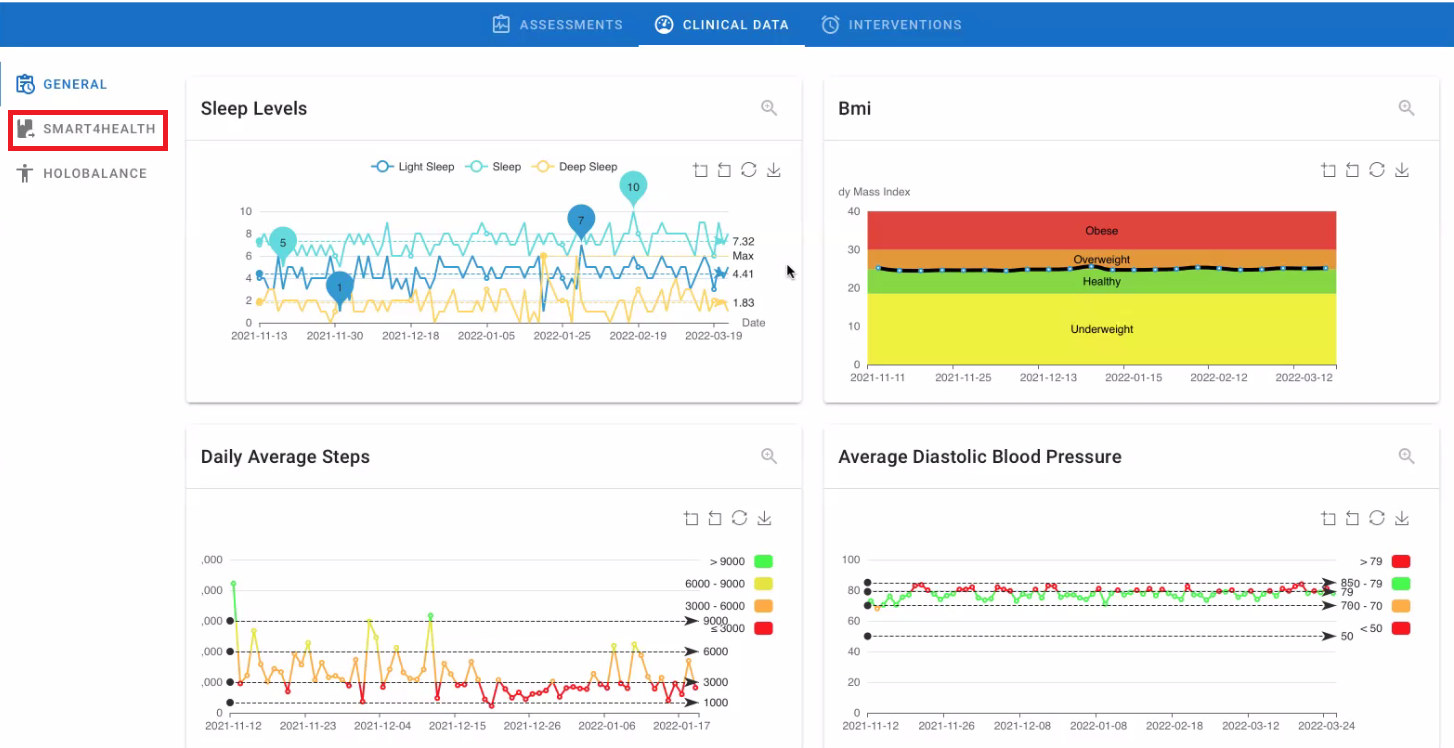The width and height of the screenshot is (1454, 748).
Task: Toggle the 6000 - 9000 steps range legend
Action: tap(728, 584)
